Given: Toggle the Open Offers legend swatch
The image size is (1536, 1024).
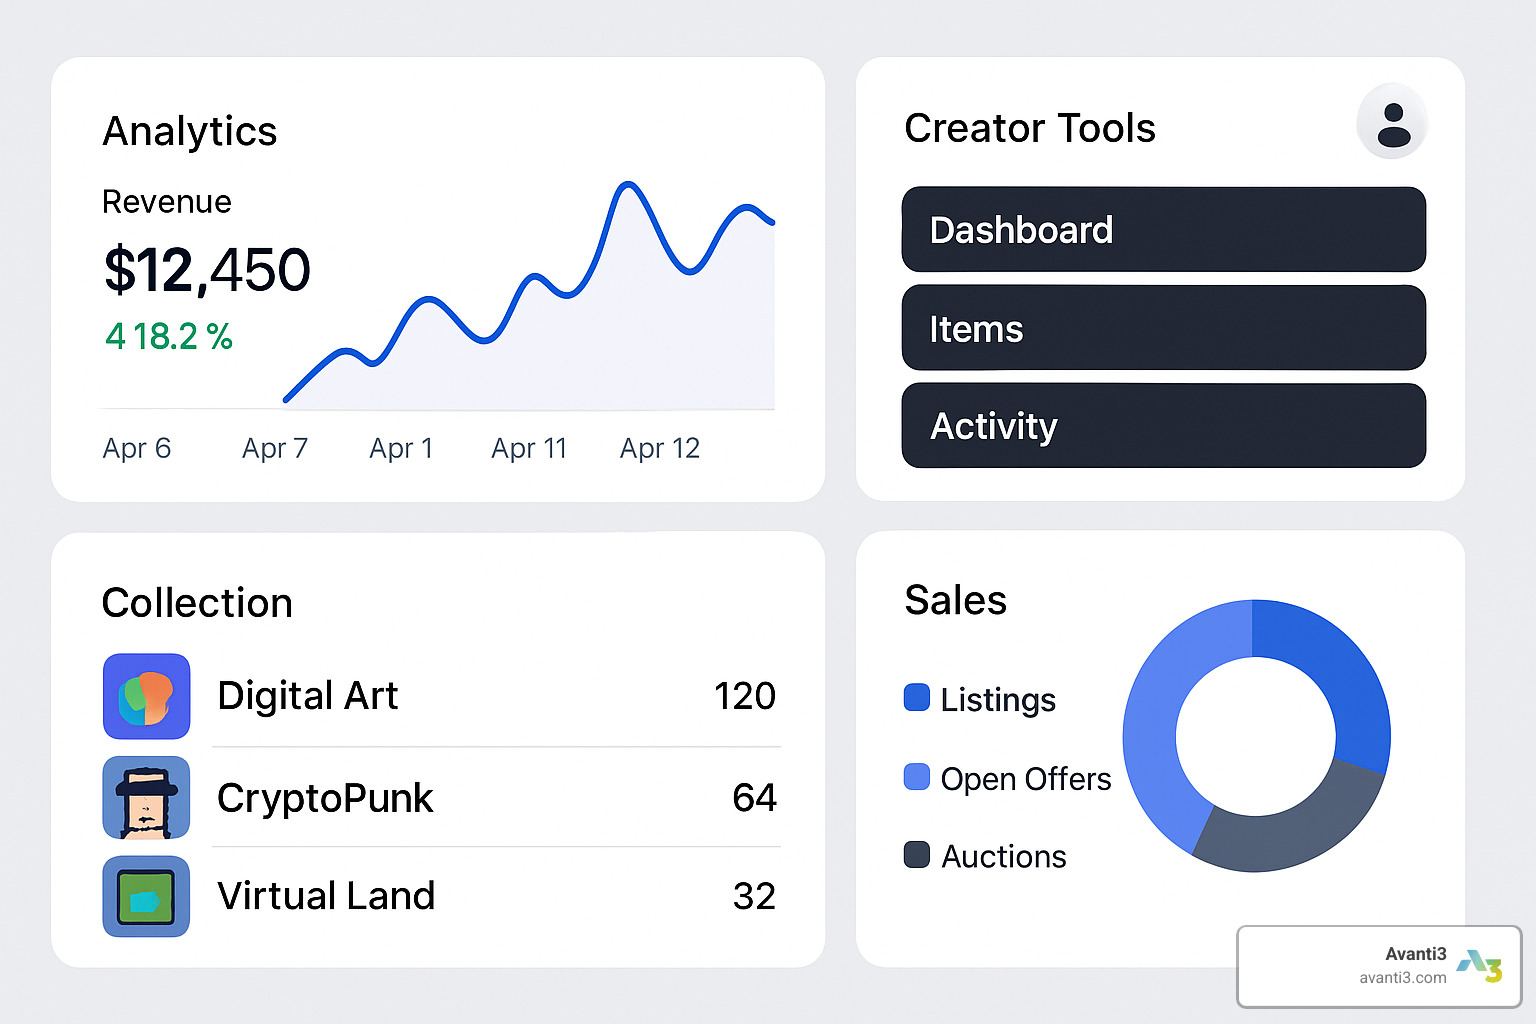Looking at the screenshot, I should [x=916, y=777].
